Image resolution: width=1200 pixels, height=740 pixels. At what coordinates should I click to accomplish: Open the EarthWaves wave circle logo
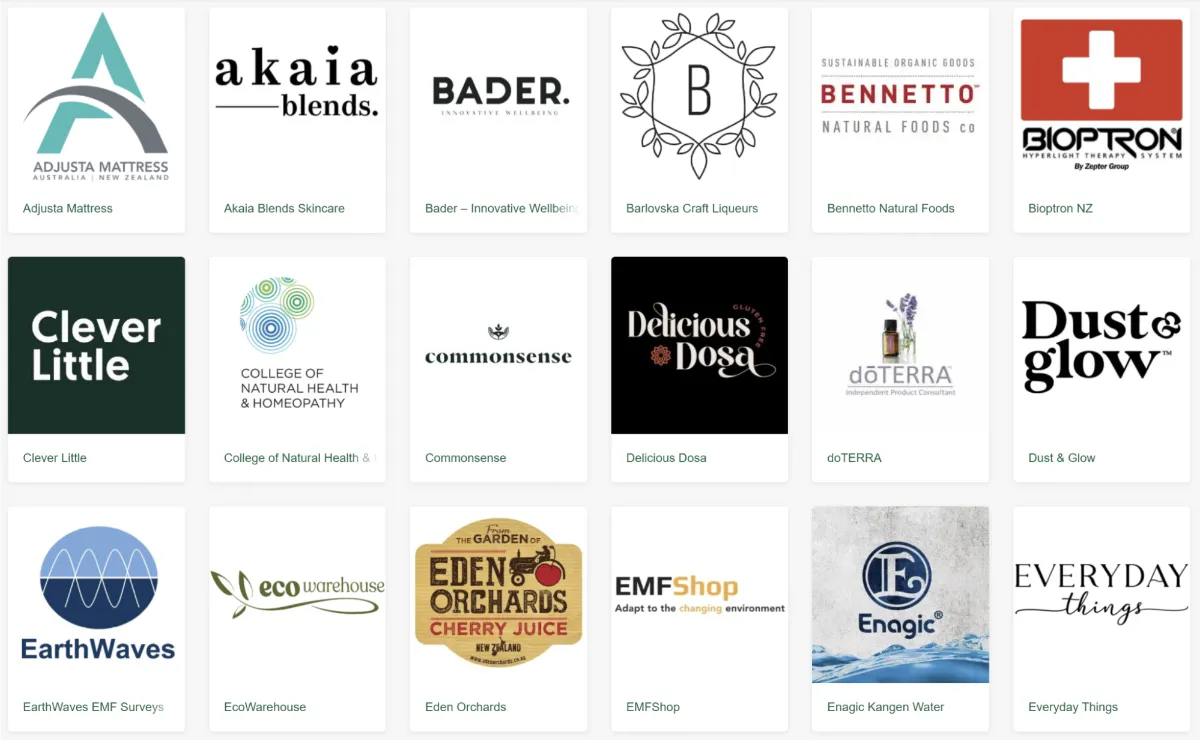(96, 594)
